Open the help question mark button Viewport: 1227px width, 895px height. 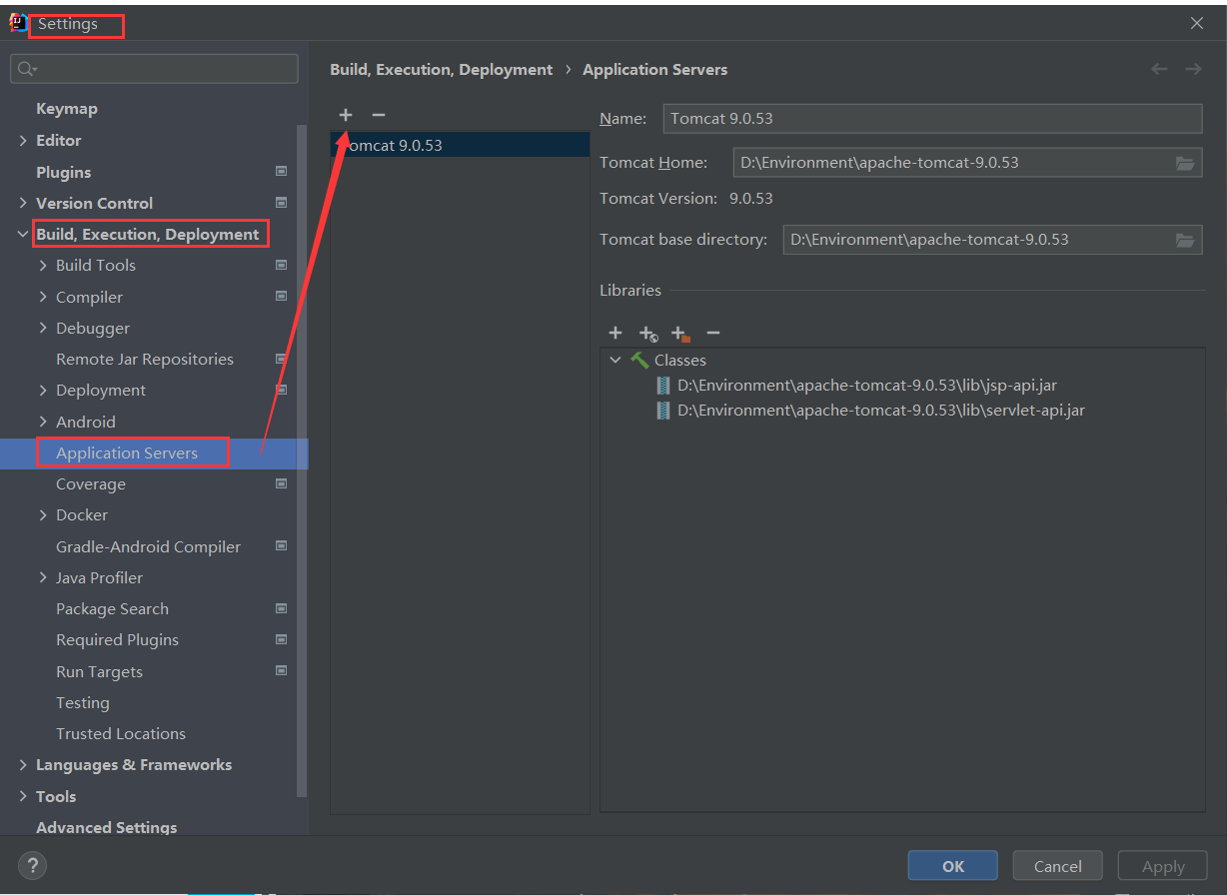pyautogui.click(x=33, y=865)
